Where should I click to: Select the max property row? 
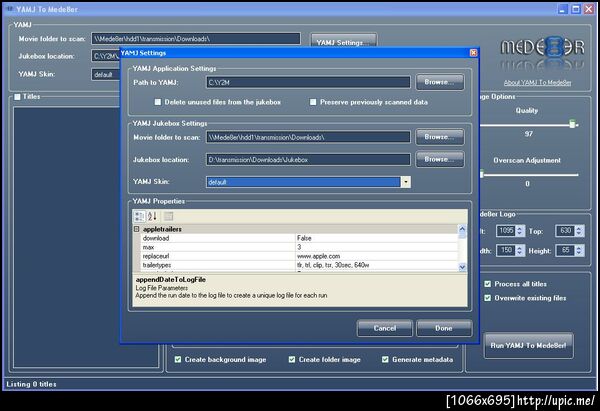[x=299, y=247]
